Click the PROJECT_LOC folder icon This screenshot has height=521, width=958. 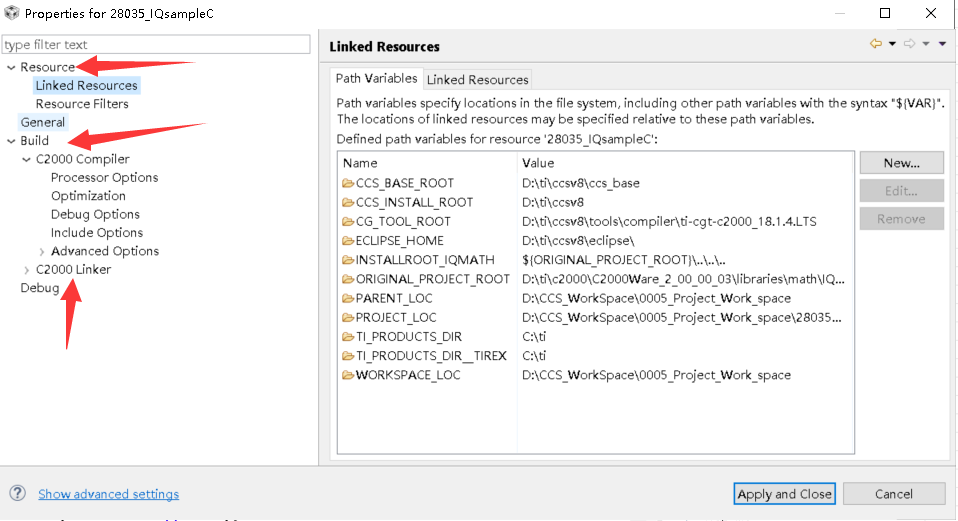point(348,318)
